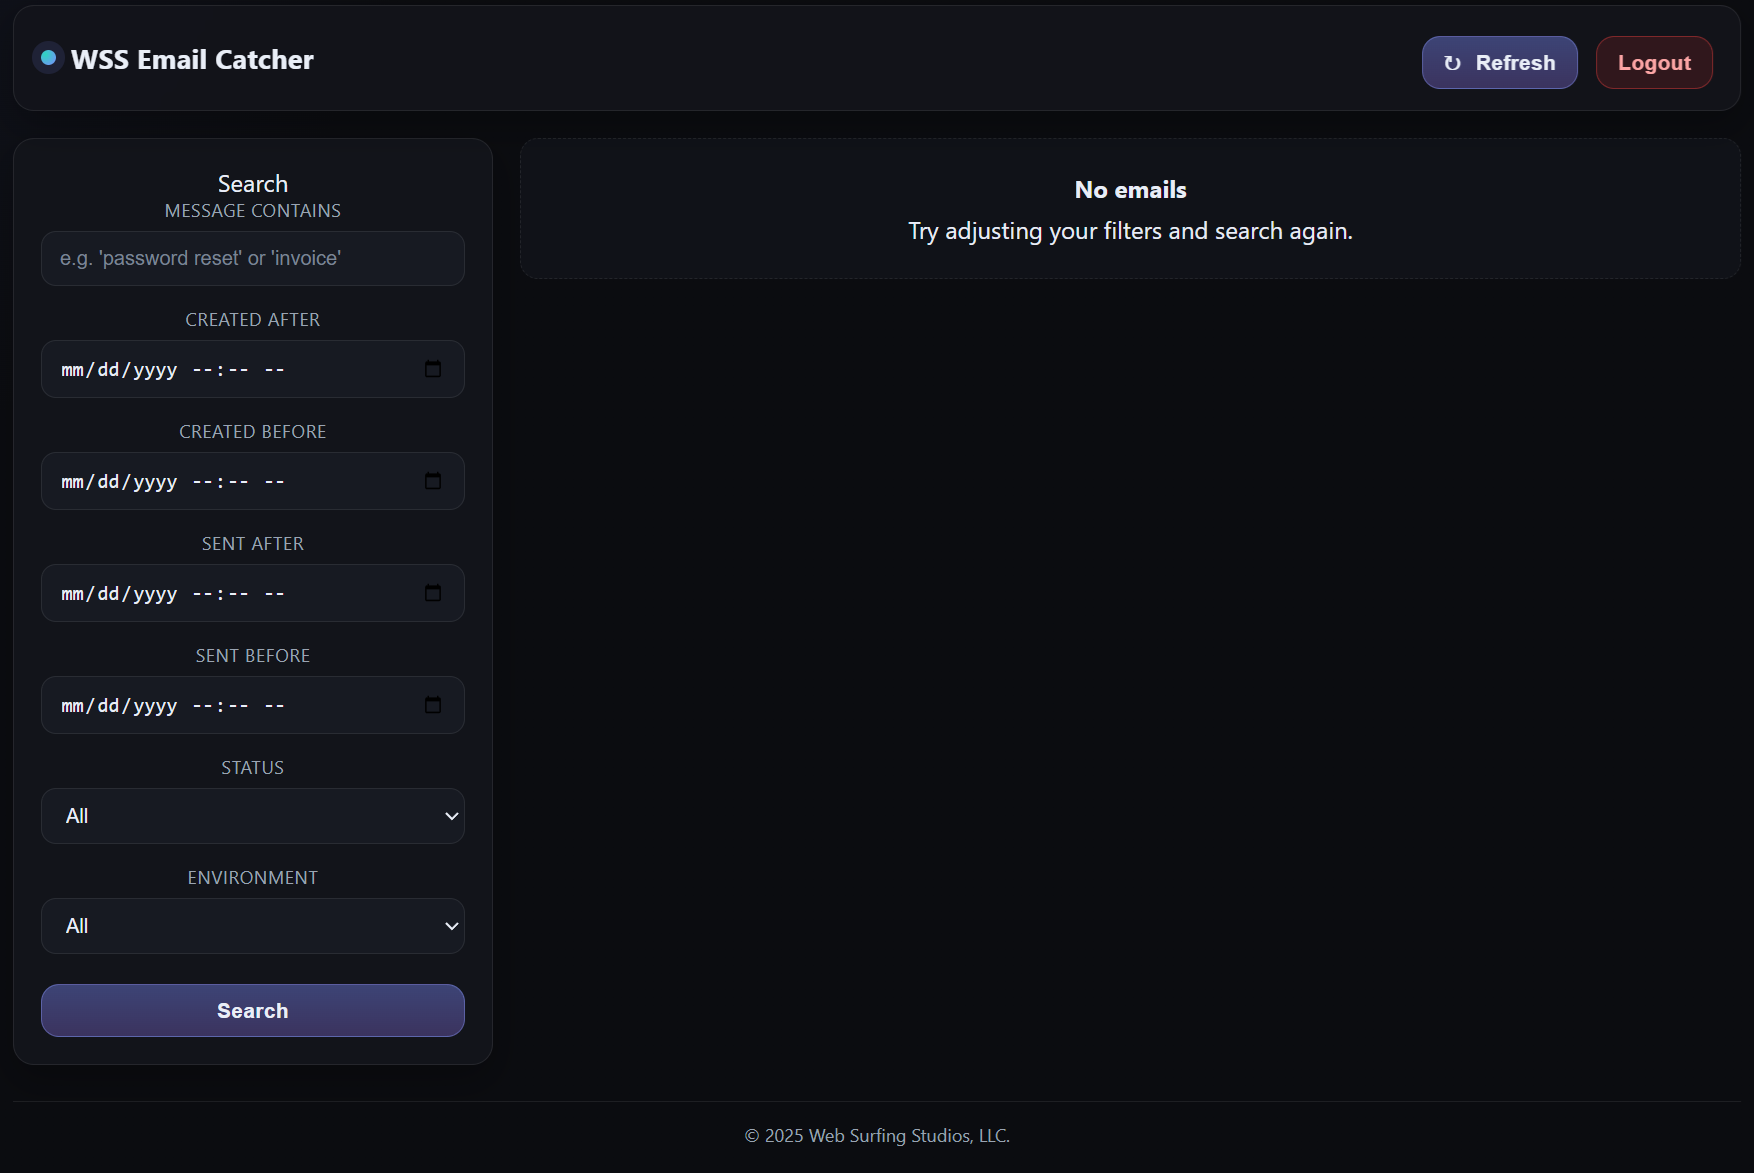This screenshot has height=1173, width=1754.
Task: Click the blue dot logo icon
Action: [x=48, y=58]
